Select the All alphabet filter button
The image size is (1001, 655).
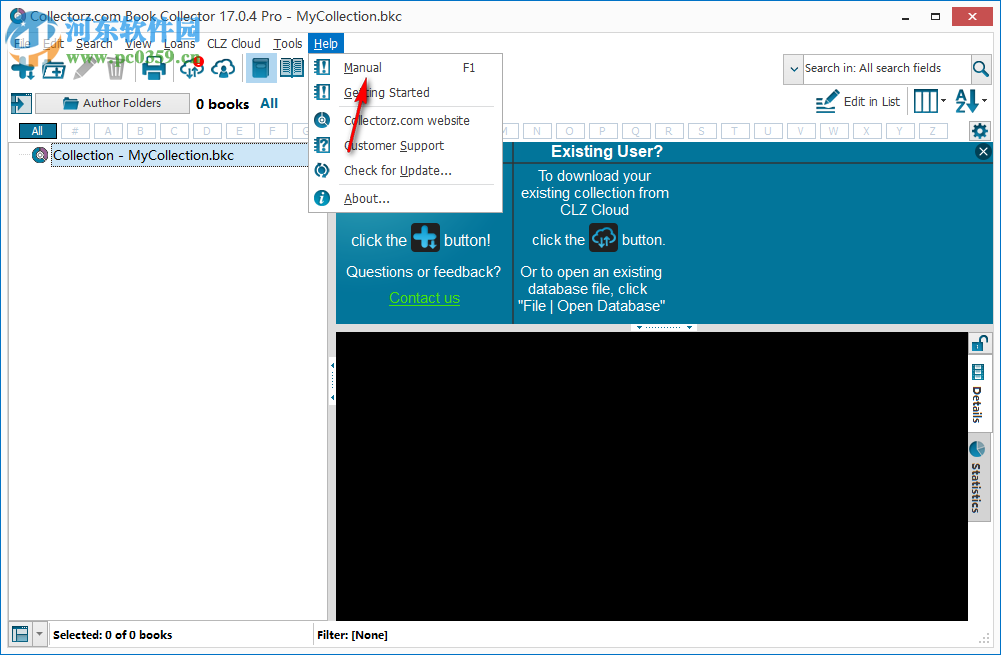(x=38, y=131)
